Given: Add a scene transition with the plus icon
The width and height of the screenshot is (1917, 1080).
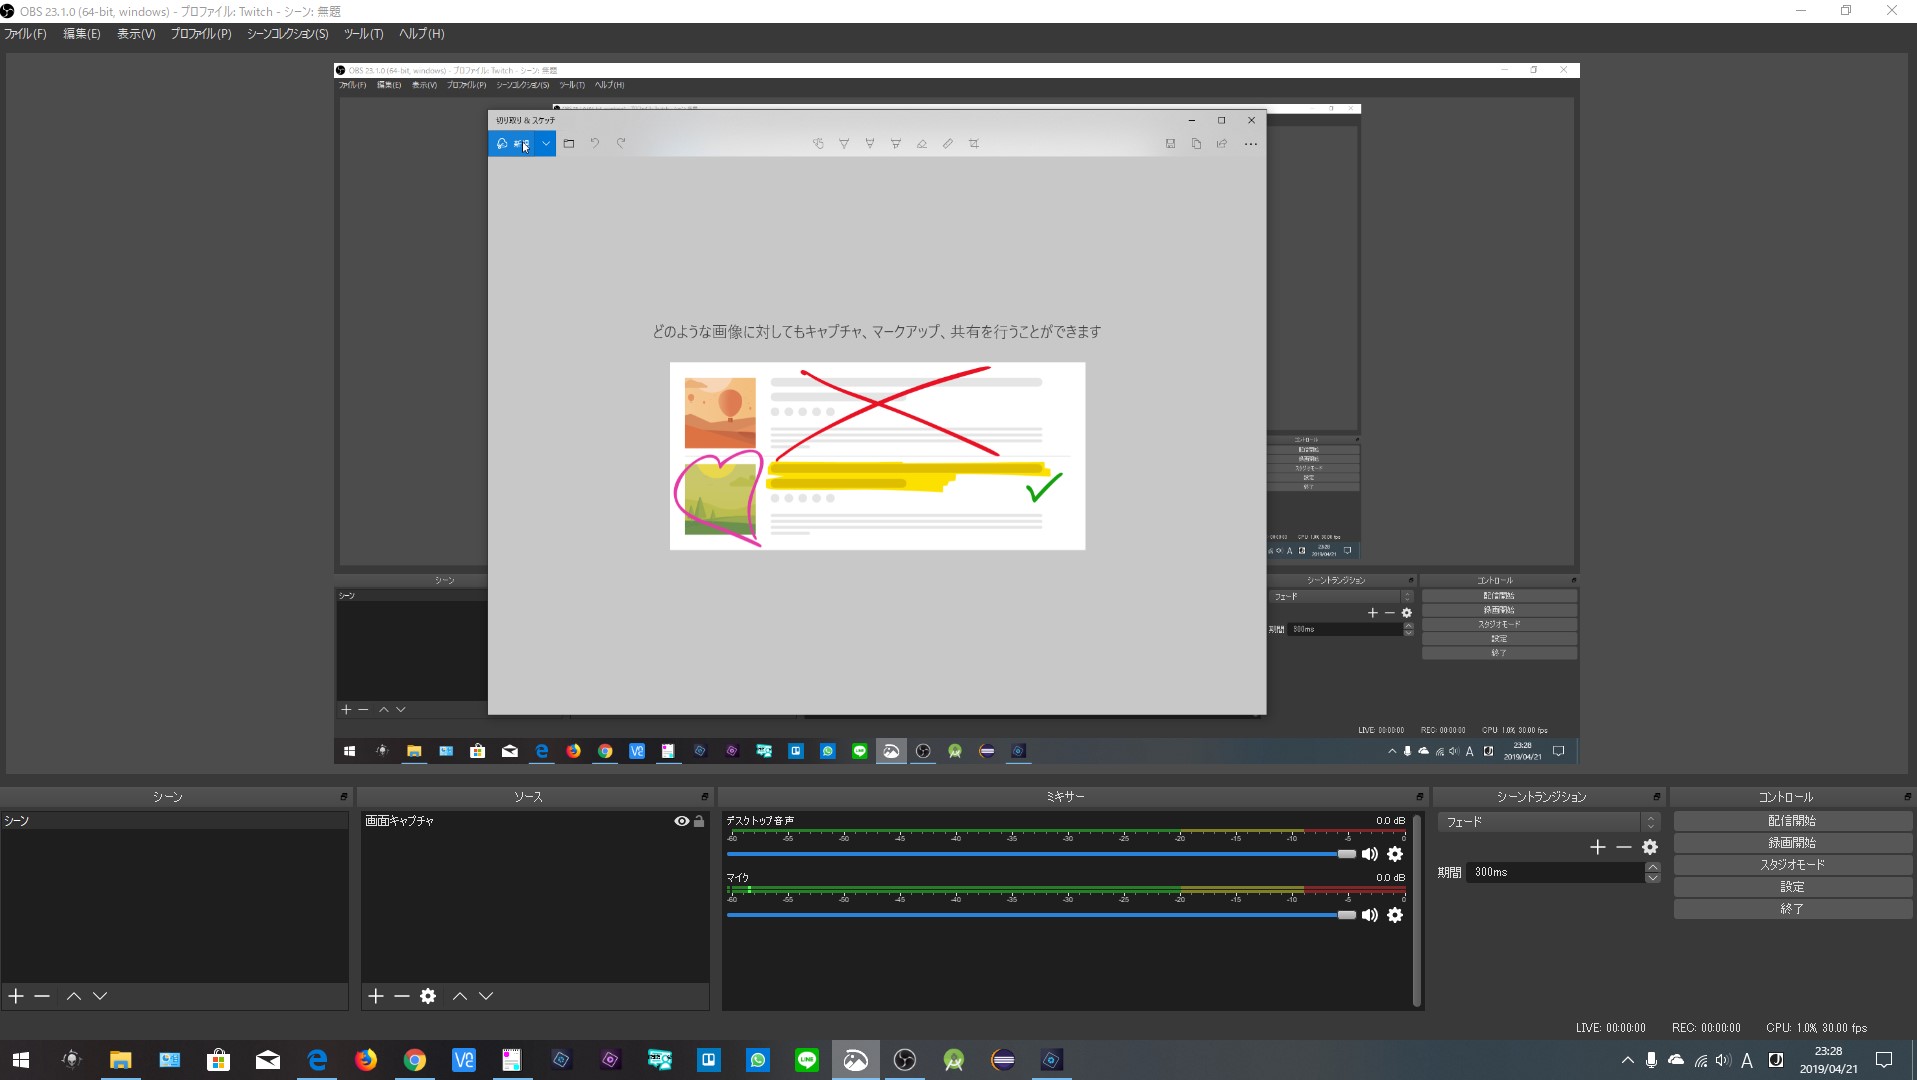Looking at the screenshot, I should pos(1597,847).
